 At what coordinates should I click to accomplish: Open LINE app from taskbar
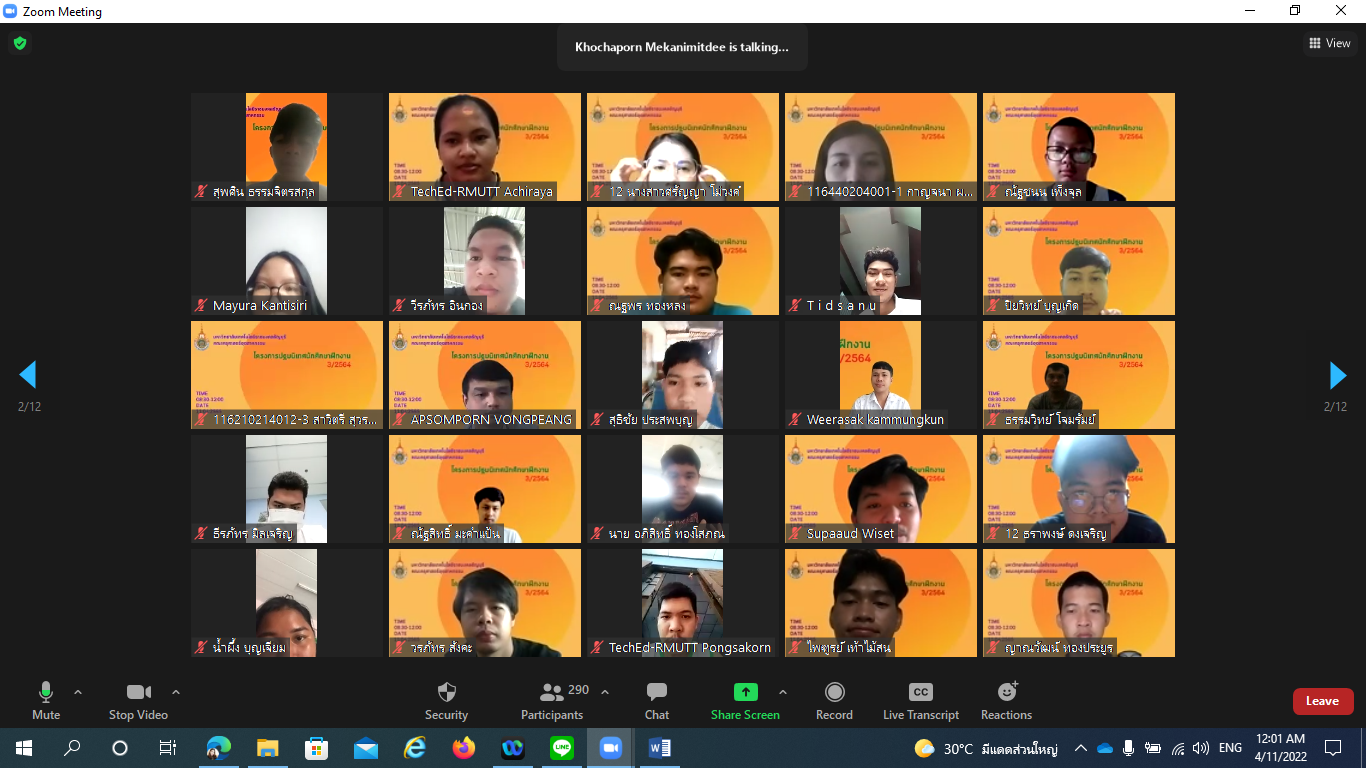(561, 748)
